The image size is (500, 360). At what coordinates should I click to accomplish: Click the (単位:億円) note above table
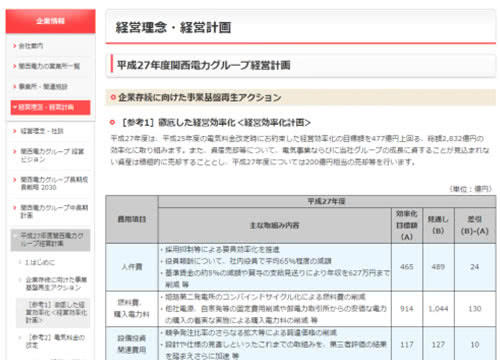[x=471, y=189]
